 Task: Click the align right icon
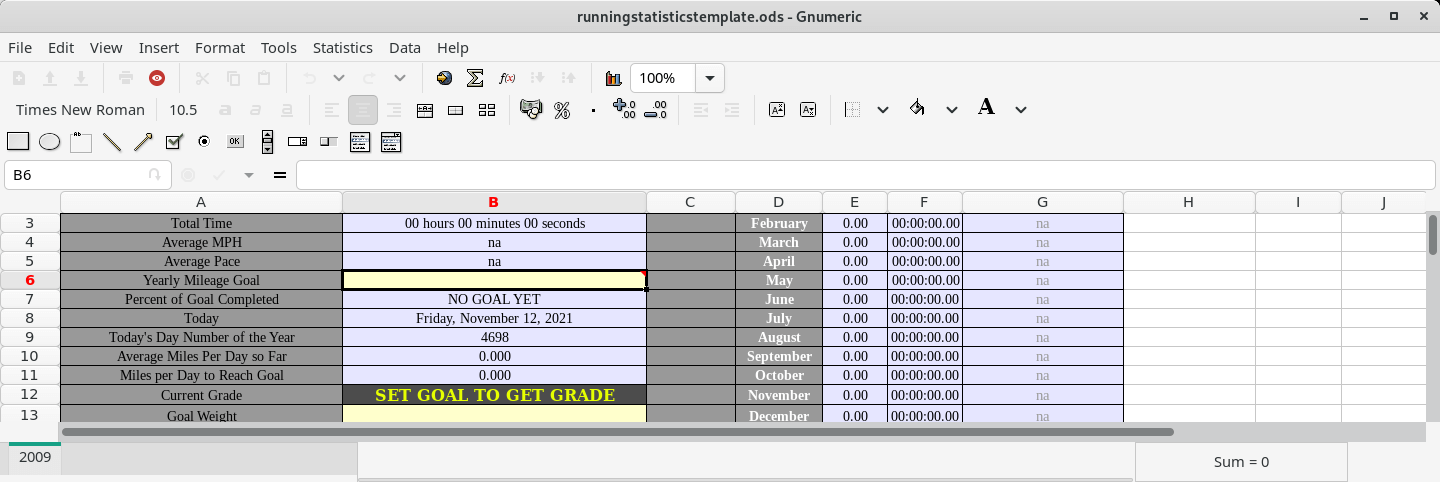tap(394, 110)
